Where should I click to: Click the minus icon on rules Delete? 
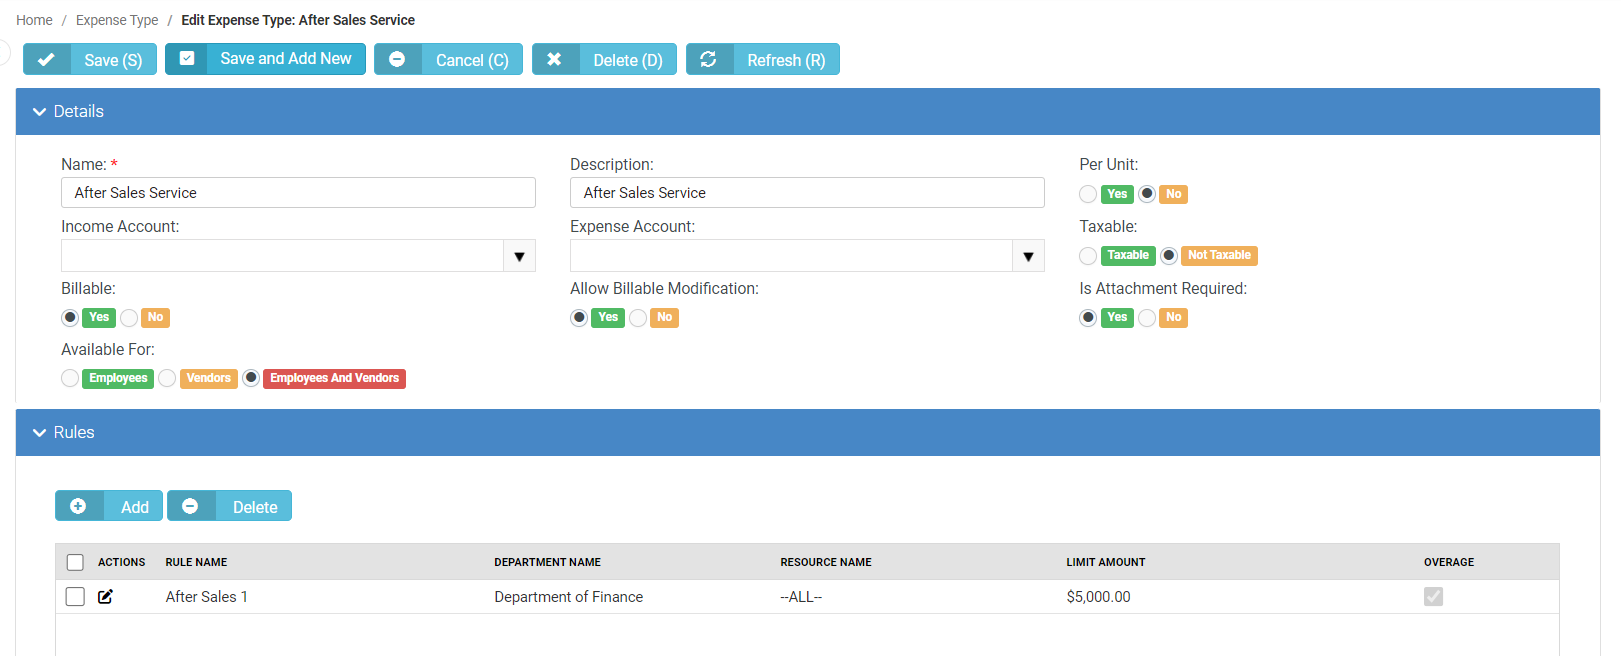pos(190,507)
